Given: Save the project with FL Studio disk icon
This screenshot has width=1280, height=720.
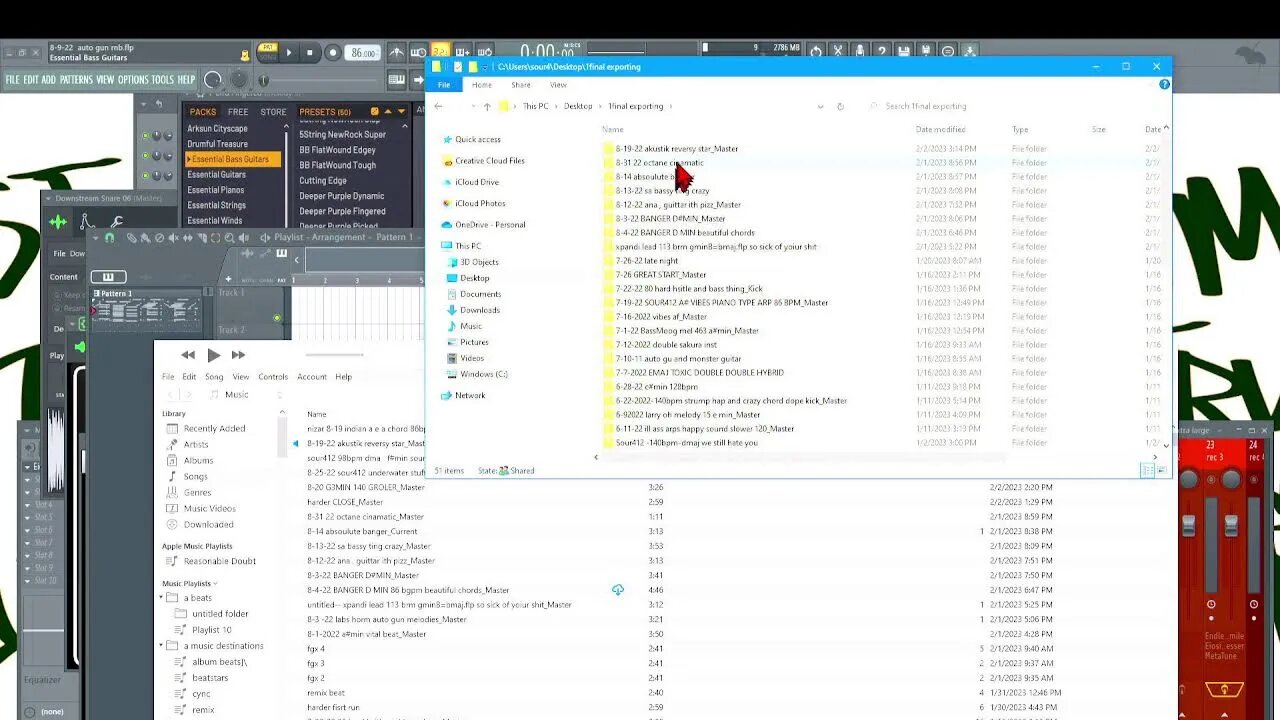Looking at the screenshot, I should [x=904, y=51].
